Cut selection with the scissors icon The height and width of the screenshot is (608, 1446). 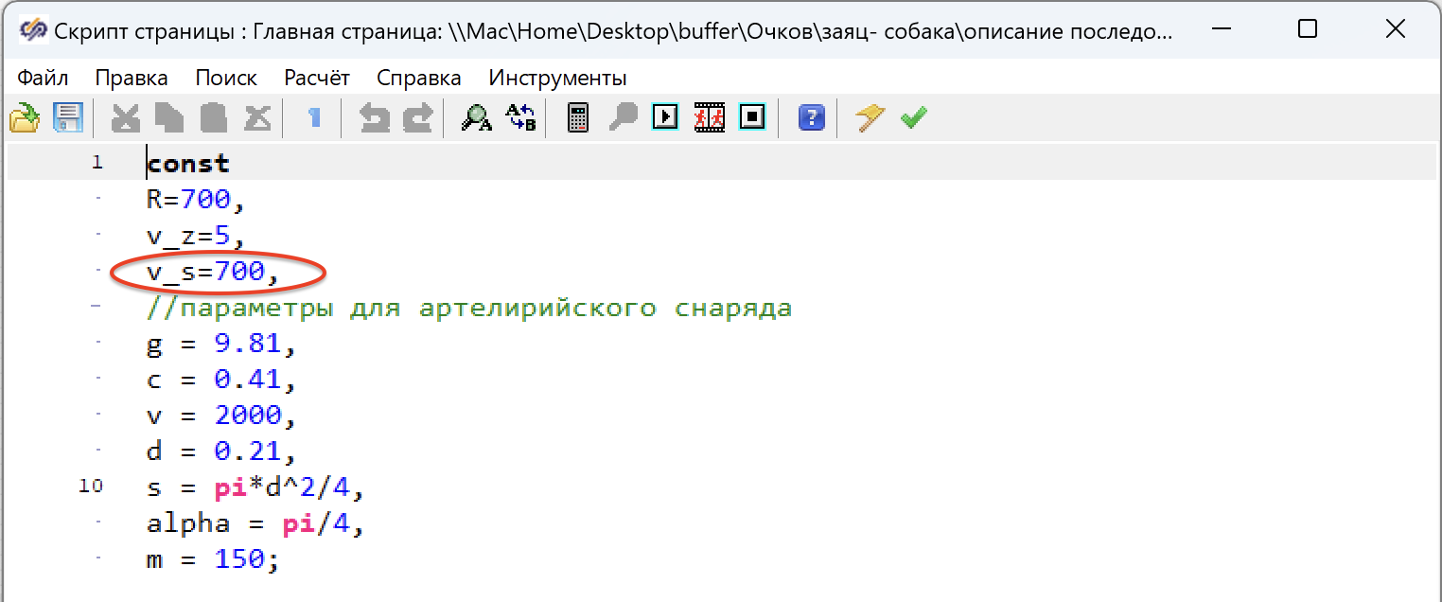tap(125, 118)
